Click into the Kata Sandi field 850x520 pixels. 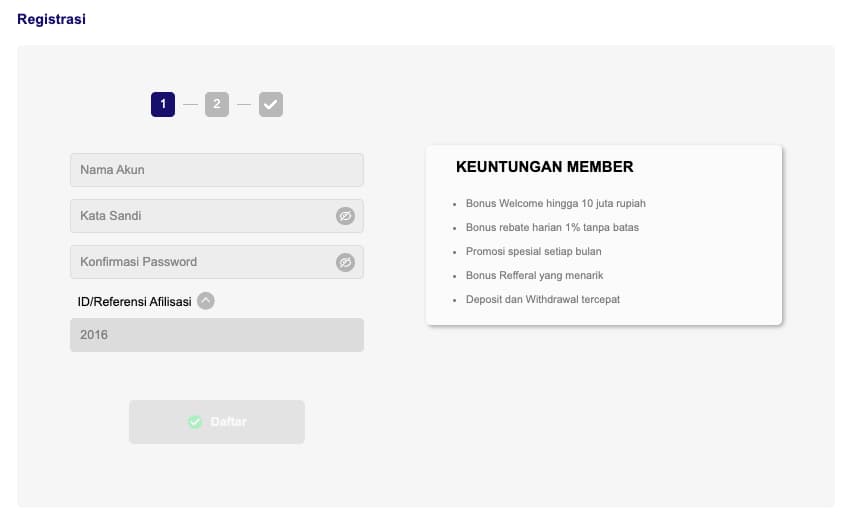200,216
